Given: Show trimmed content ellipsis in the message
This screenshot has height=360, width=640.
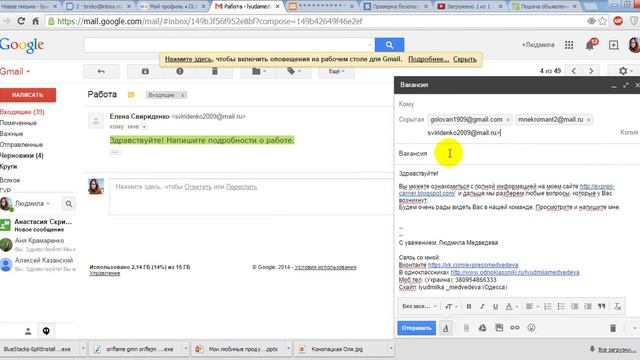Looking at the screenshot, I should pos(115,152).
